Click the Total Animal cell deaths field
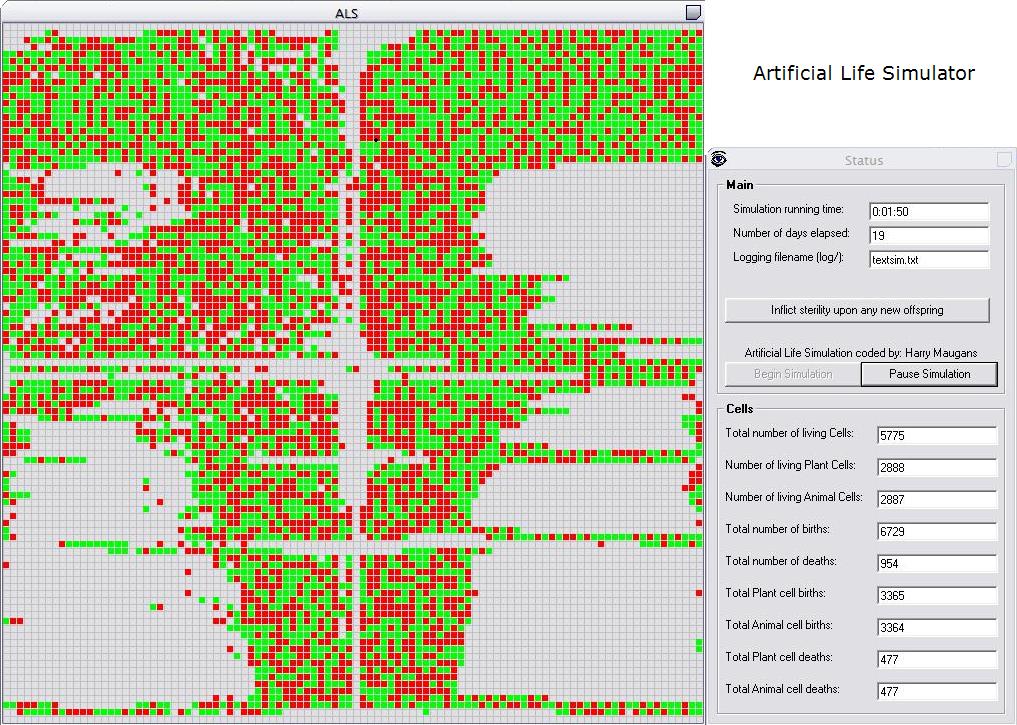Viewport: 1017px width, 725px height. click(937, 691)
